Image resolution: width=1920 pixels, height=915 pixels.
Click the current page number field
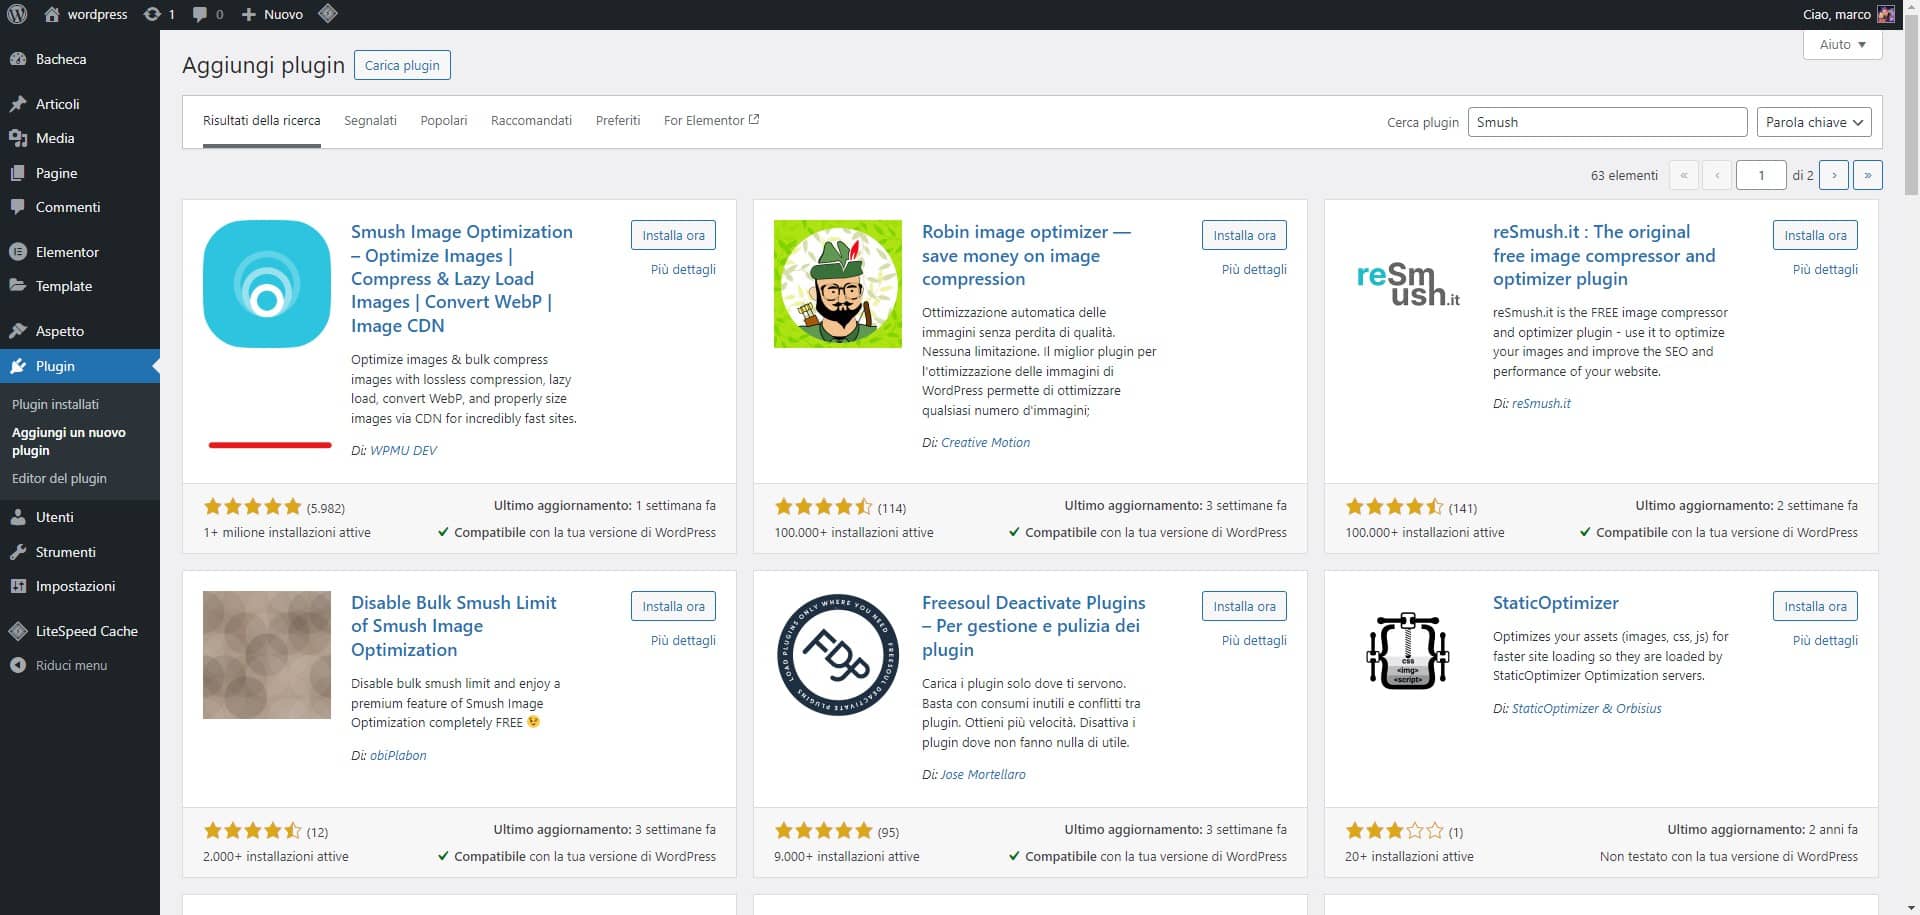(1761, 175)
